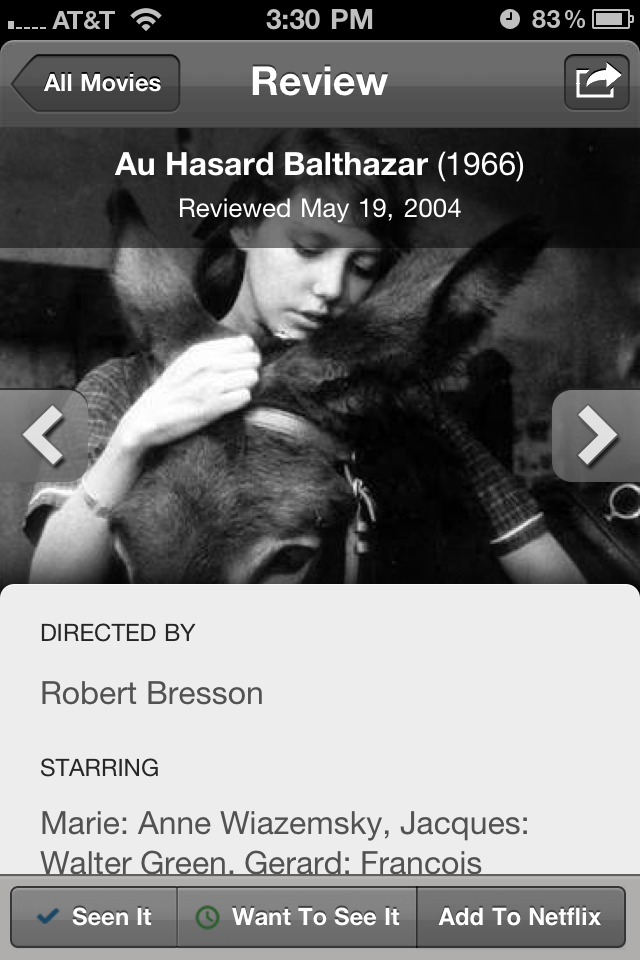640x960 pixels.
Task: Tap the blue checkmark icon
Action: 48,916
